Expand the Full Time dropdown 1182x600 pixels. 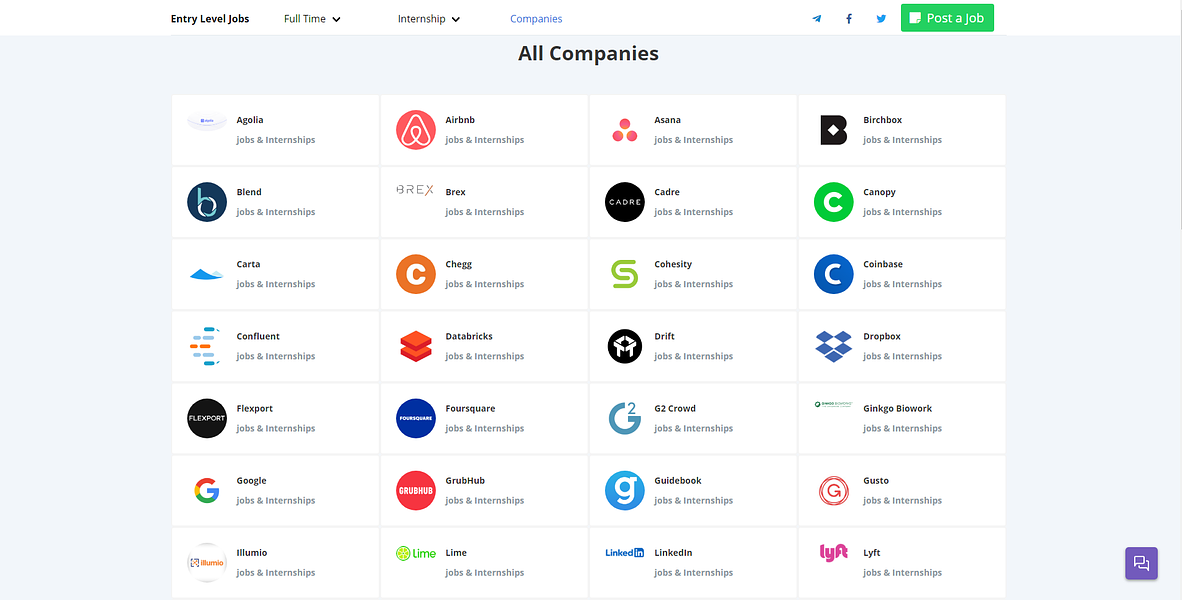coord(312,19)
